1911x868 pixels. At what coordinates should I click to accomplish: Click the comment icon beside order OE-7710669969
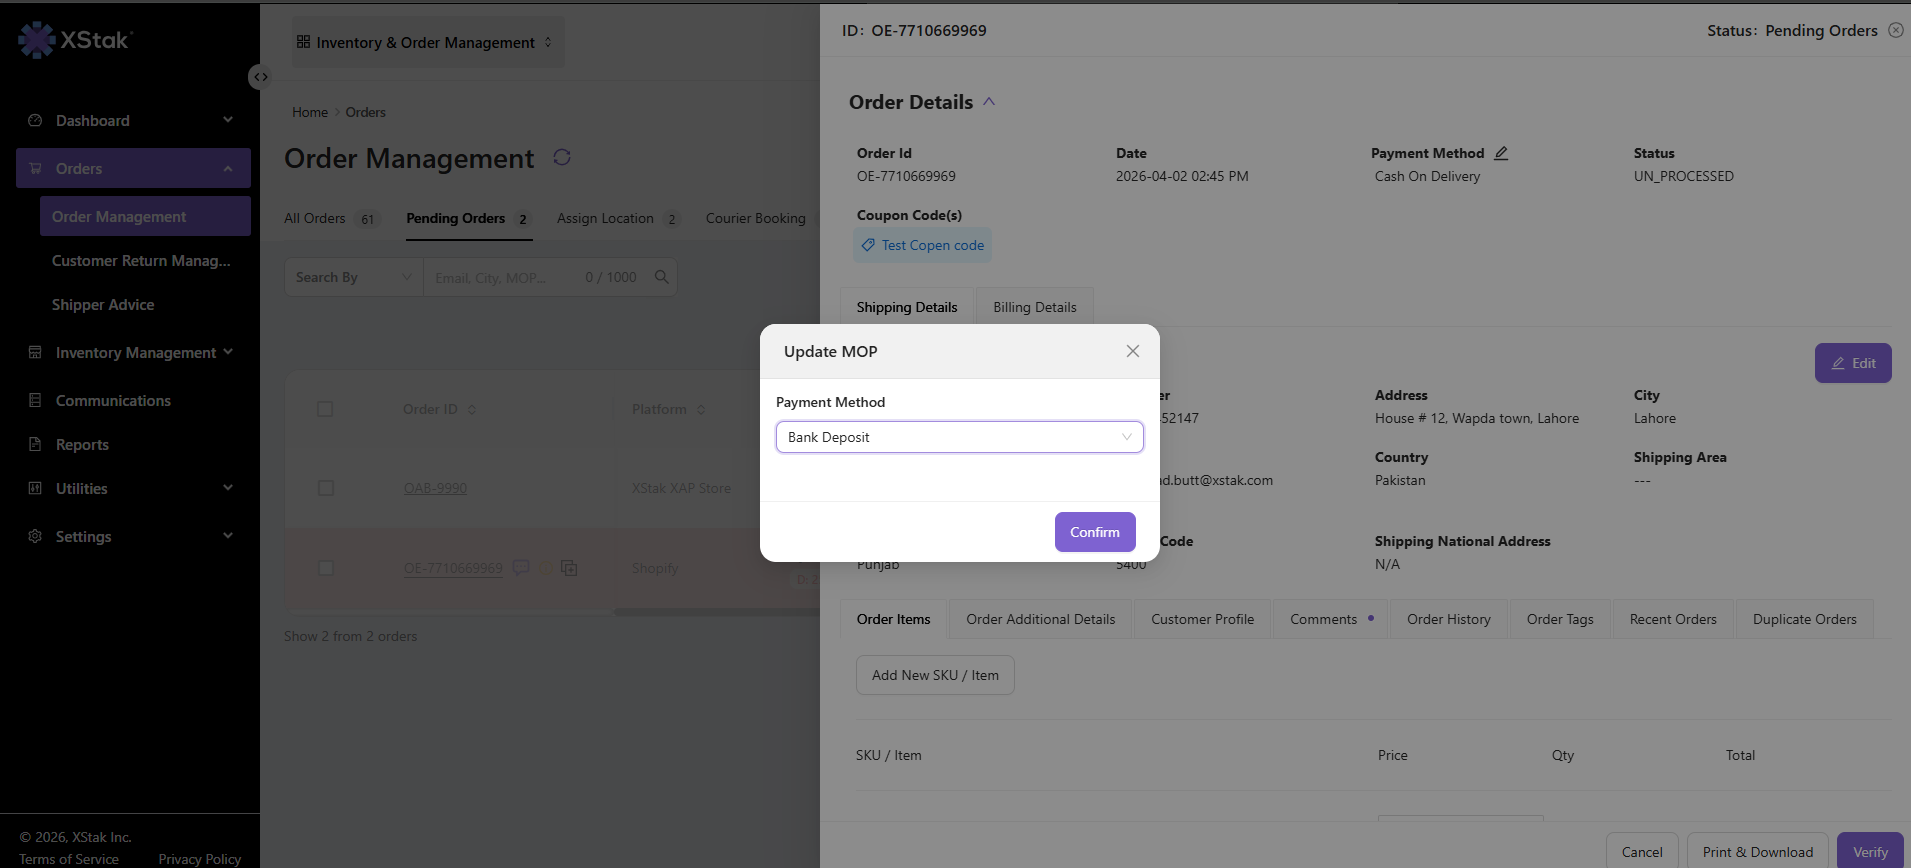click(x=521, y=568)
